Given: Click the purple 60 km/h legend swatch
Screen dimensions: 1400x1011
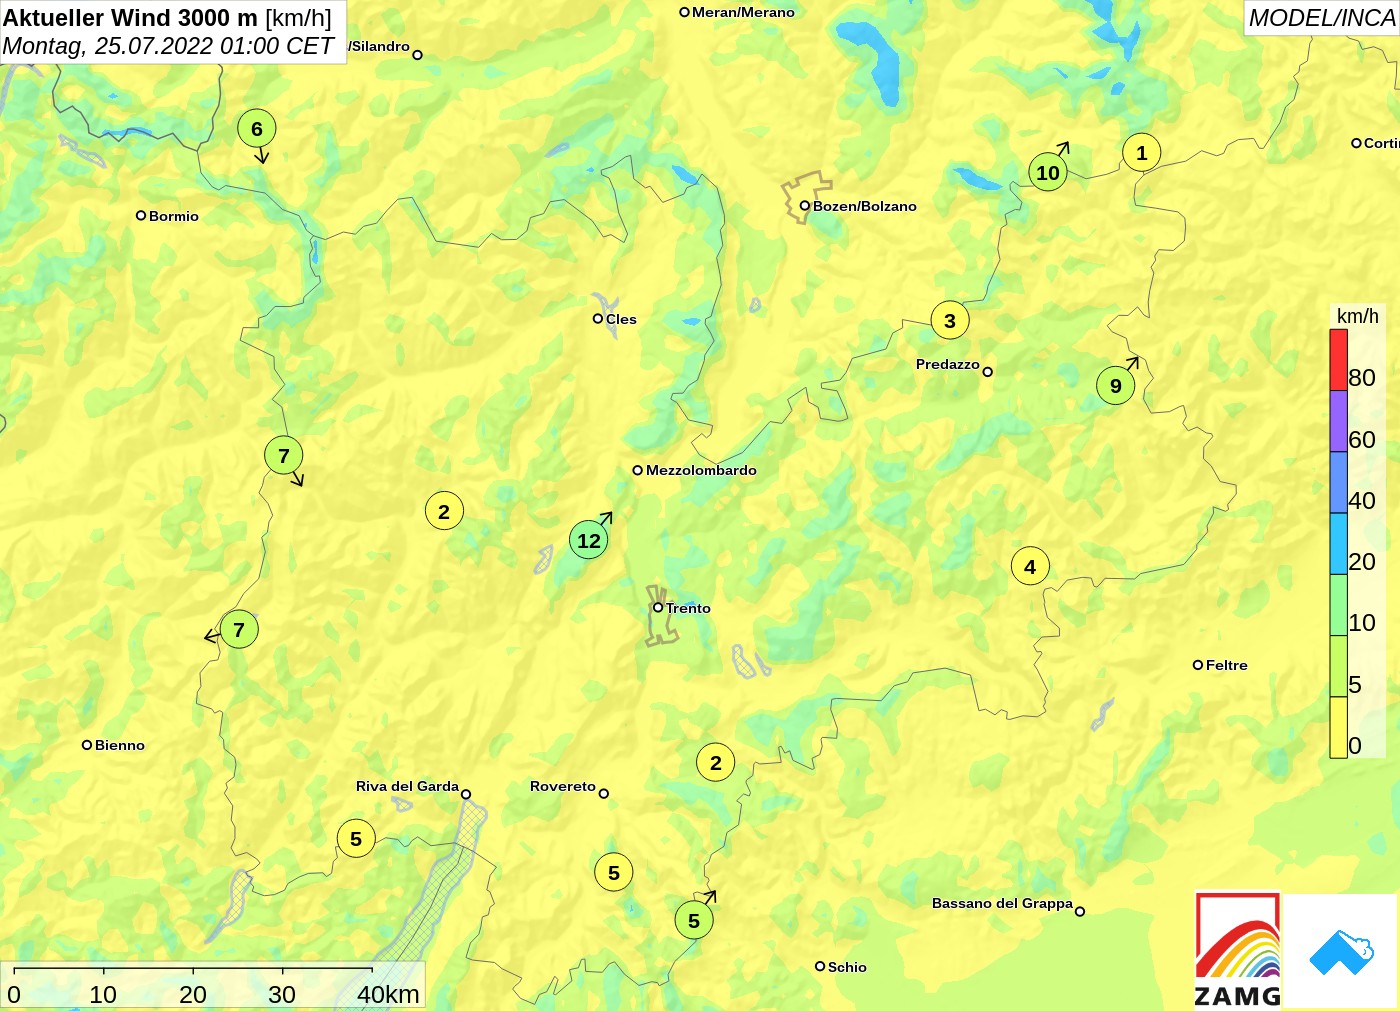Looking at the screenshot, I should click(x=1338, y=421).
